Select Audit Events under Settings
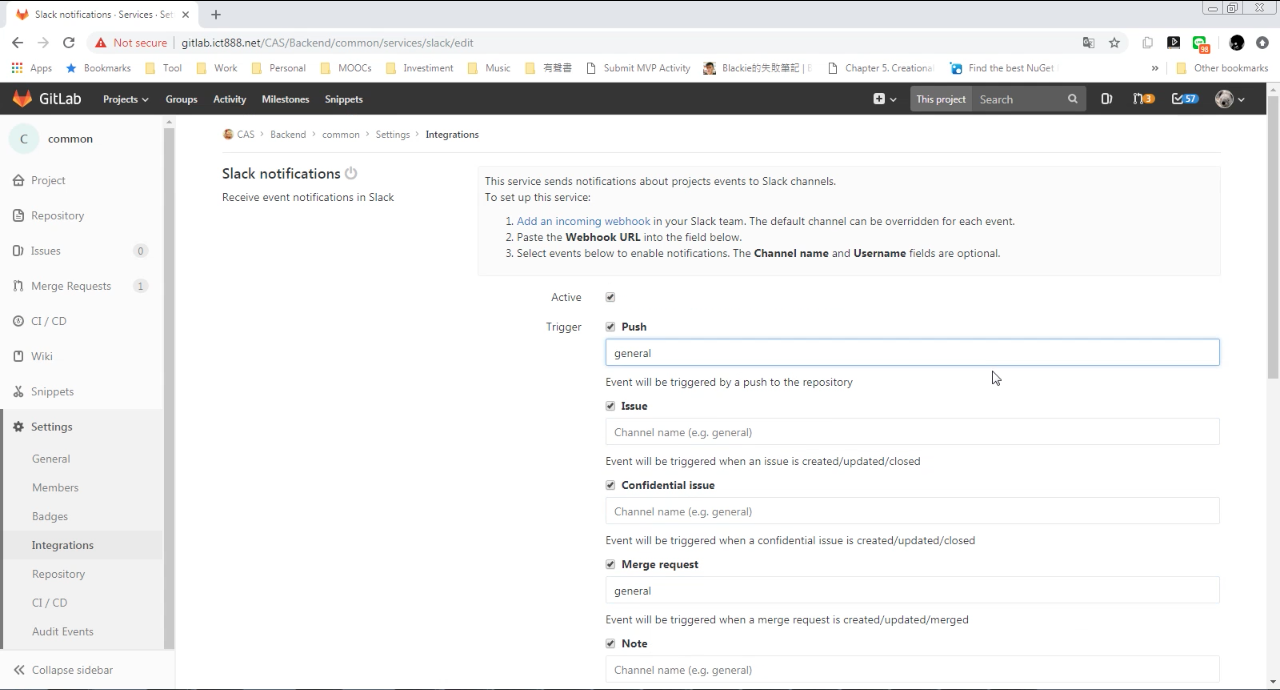Image resolution: width=1280 pixels, height=690 pixels. click(63, 632)
